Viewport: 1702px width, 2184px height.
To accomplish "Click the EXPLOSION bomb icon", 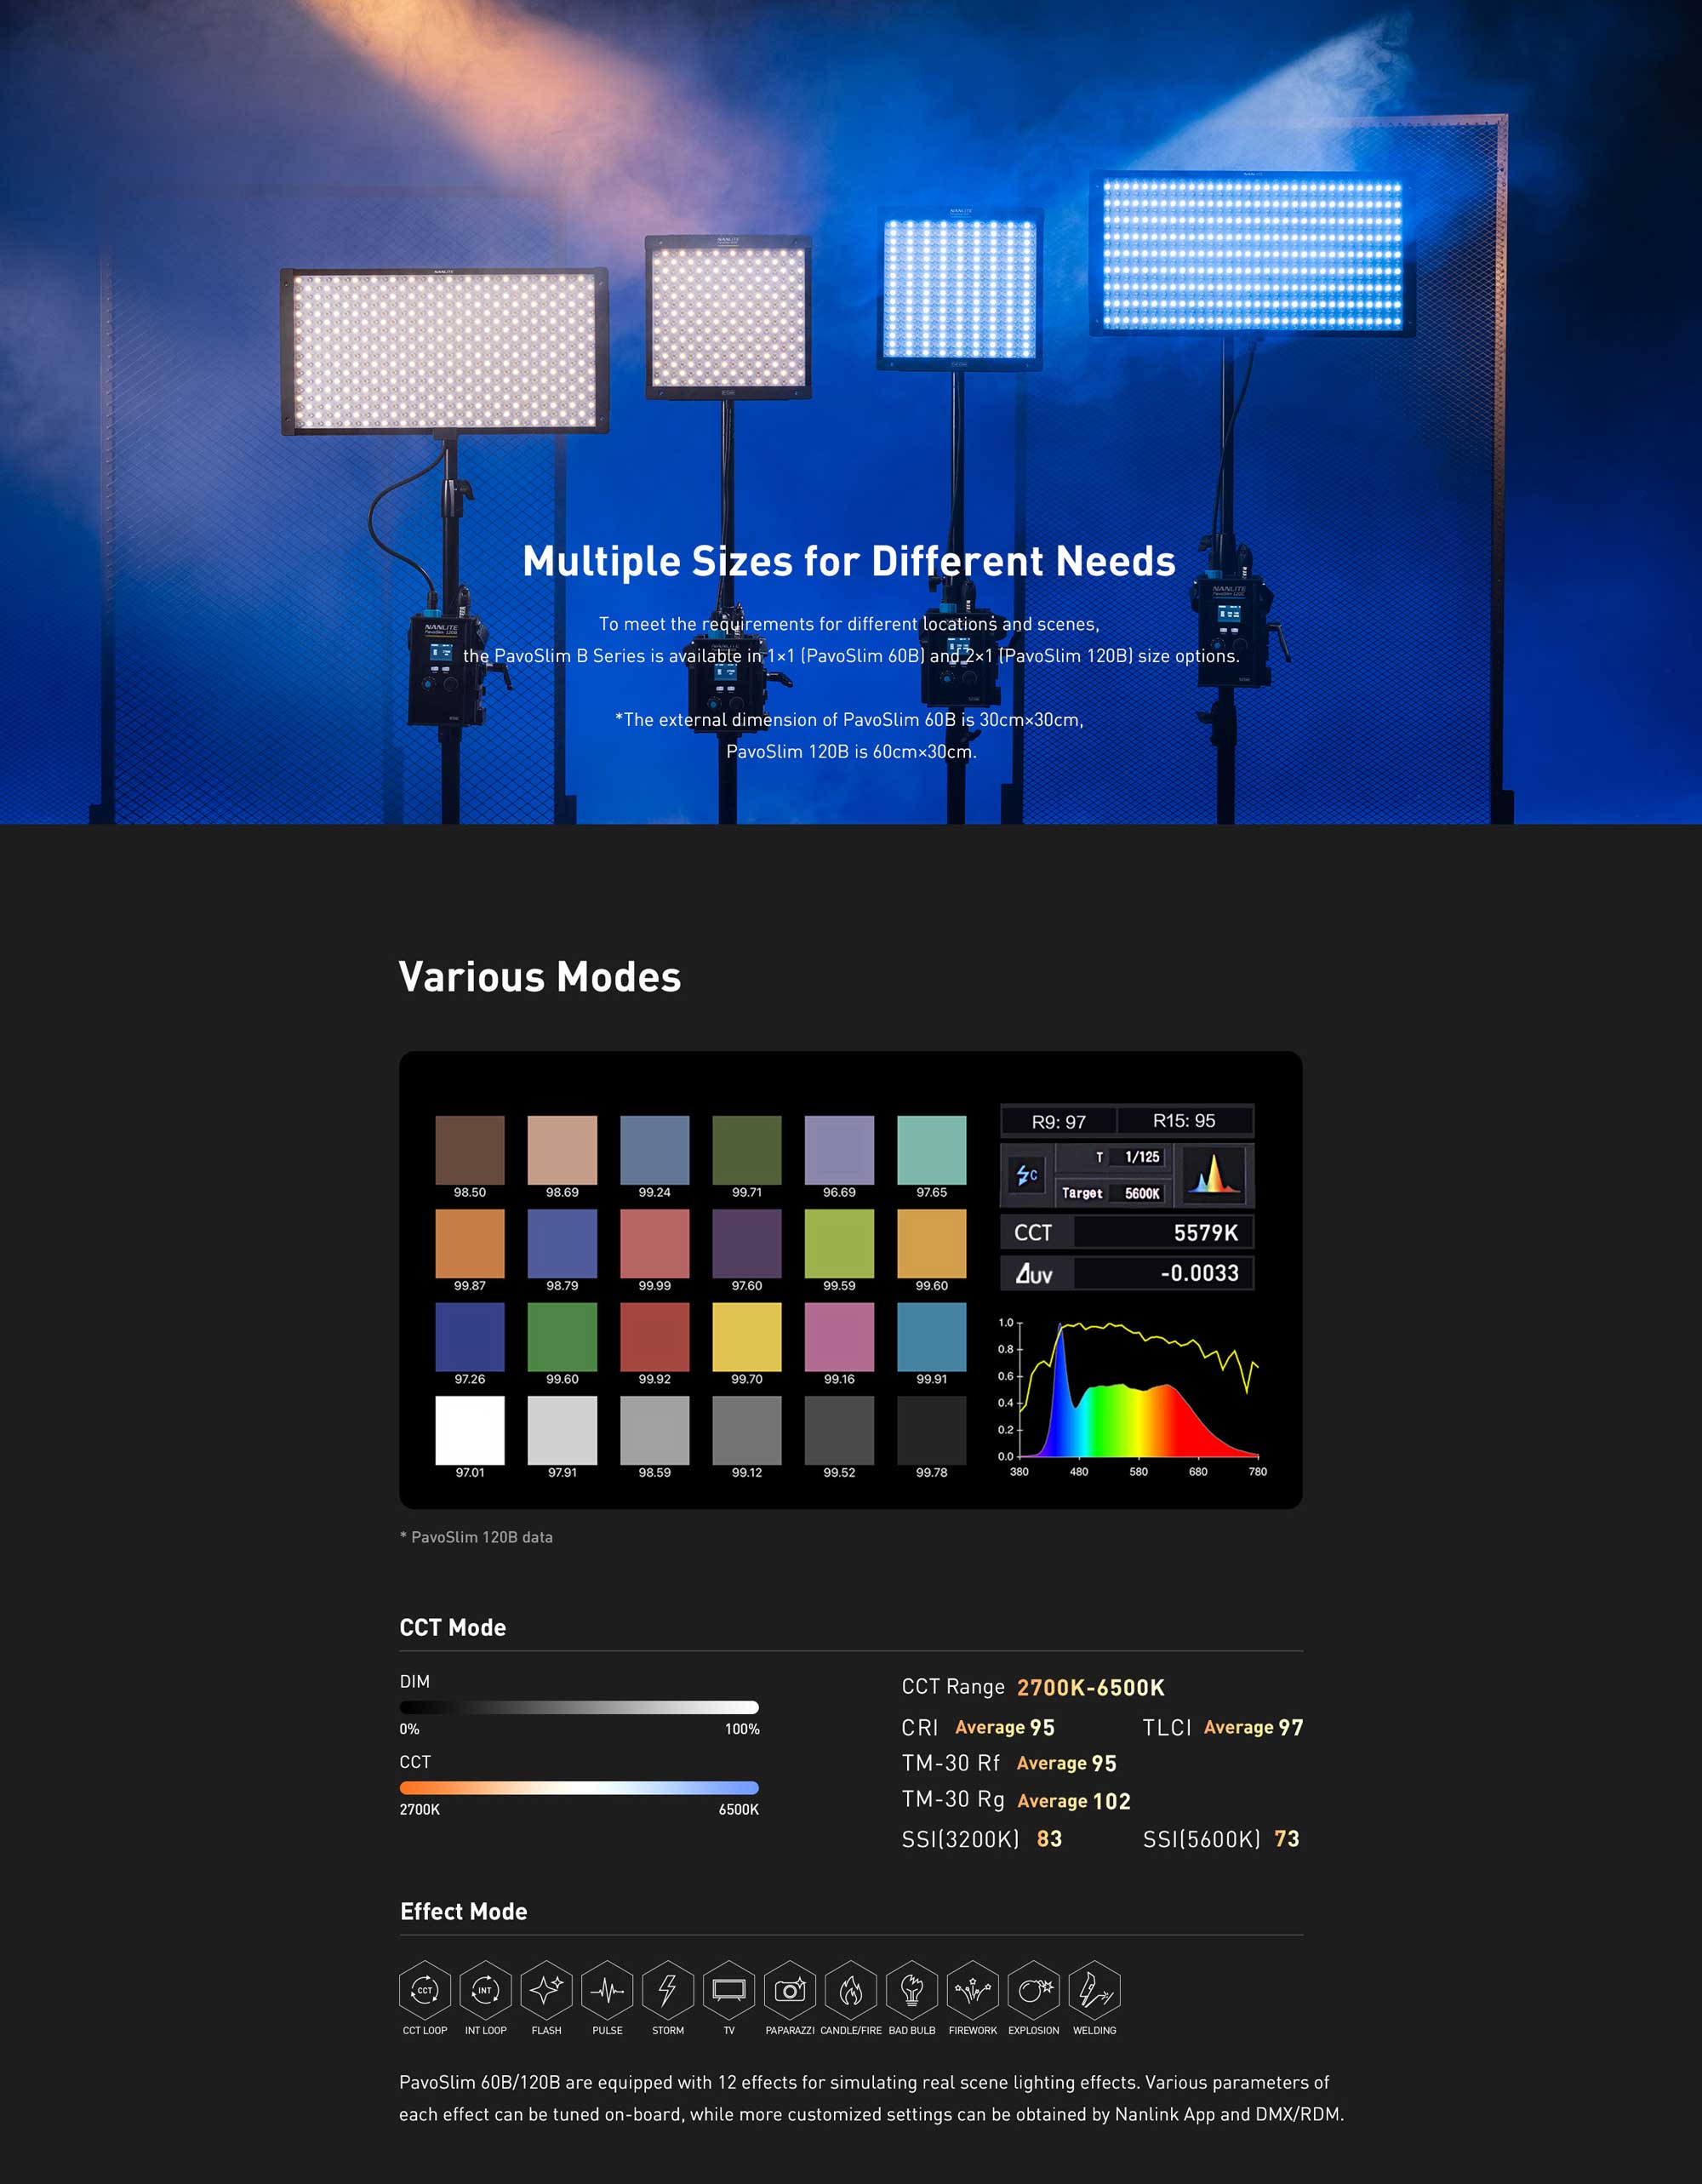I will click(1034, 1989).
